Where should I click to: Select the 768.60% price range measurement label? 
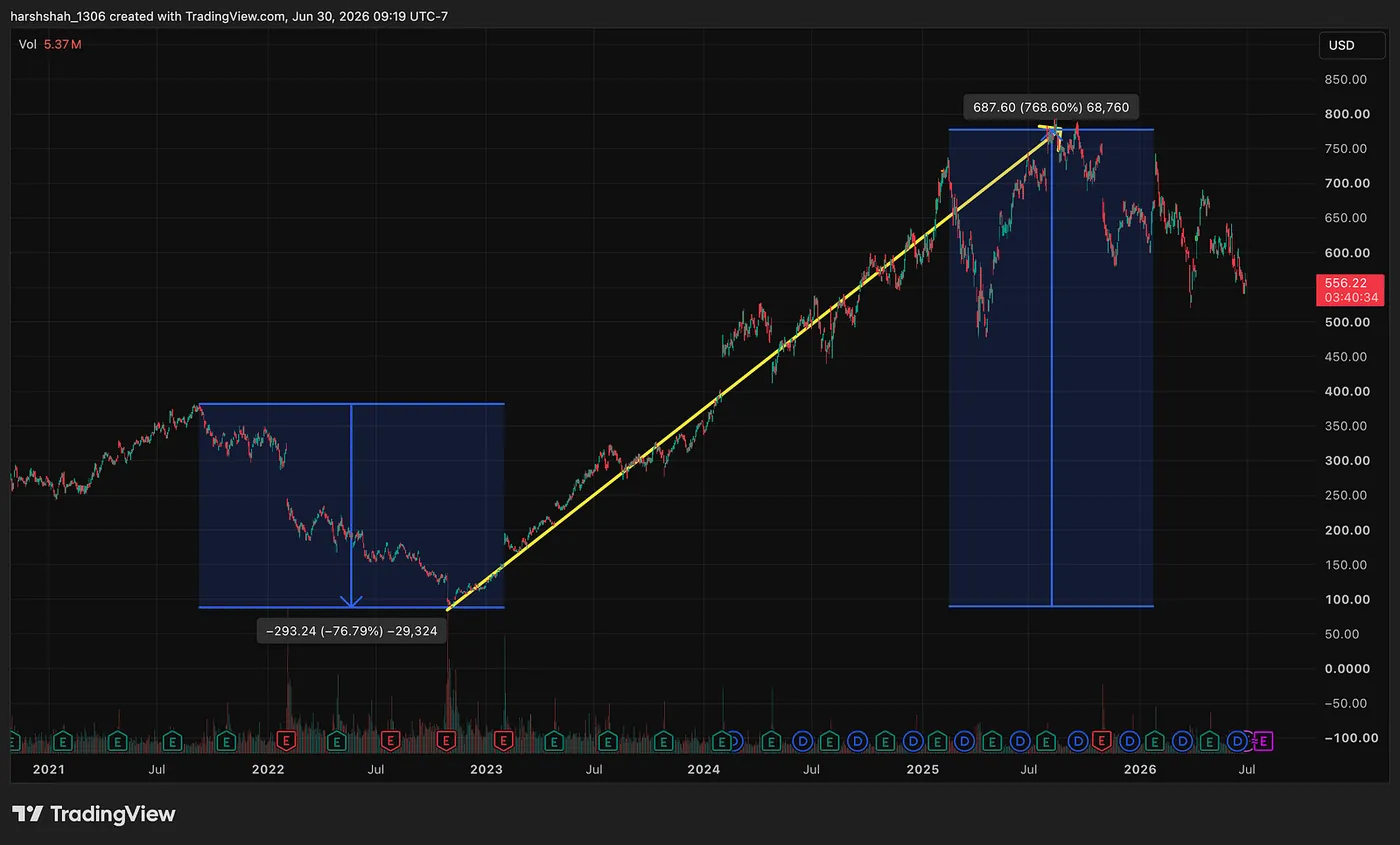(x=1050, y=107)
